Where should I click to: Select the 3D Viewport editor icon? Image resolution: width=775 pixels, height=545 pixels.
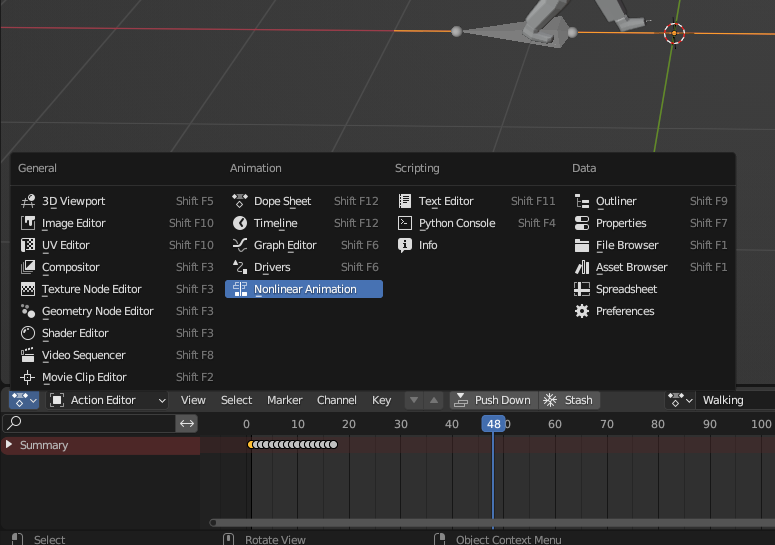28,201
